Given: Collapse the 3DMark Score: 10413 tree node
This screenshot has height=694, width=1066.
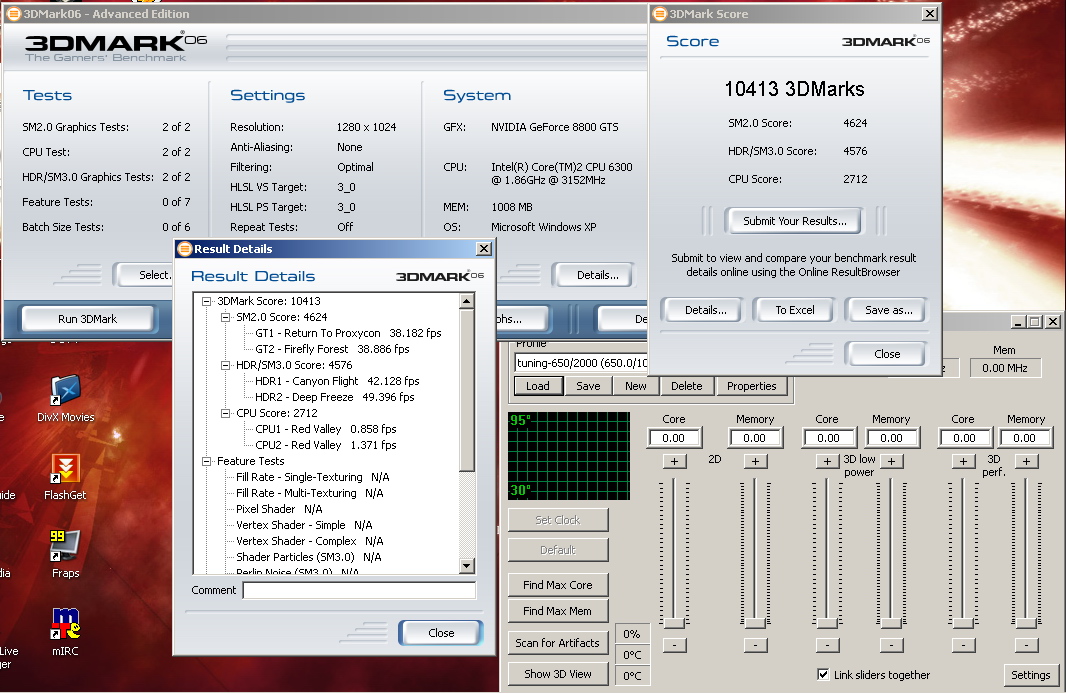Looking at the screenshot, I should coord(206,301).
